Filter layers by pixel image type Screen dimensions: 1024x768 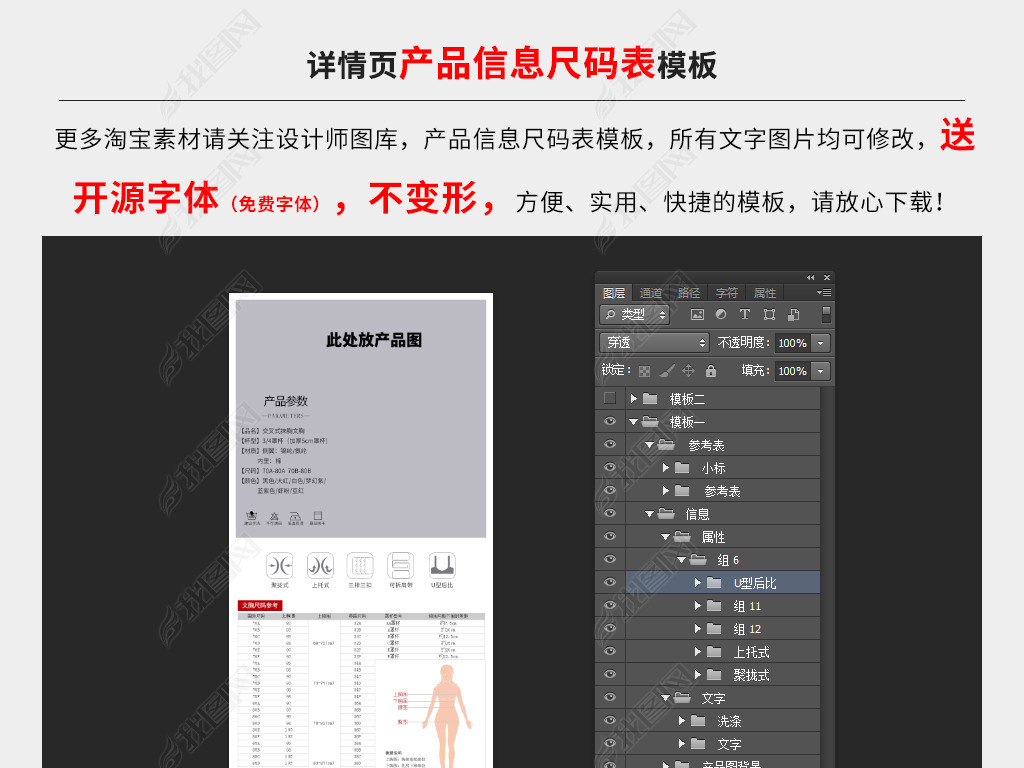(697, 314)
